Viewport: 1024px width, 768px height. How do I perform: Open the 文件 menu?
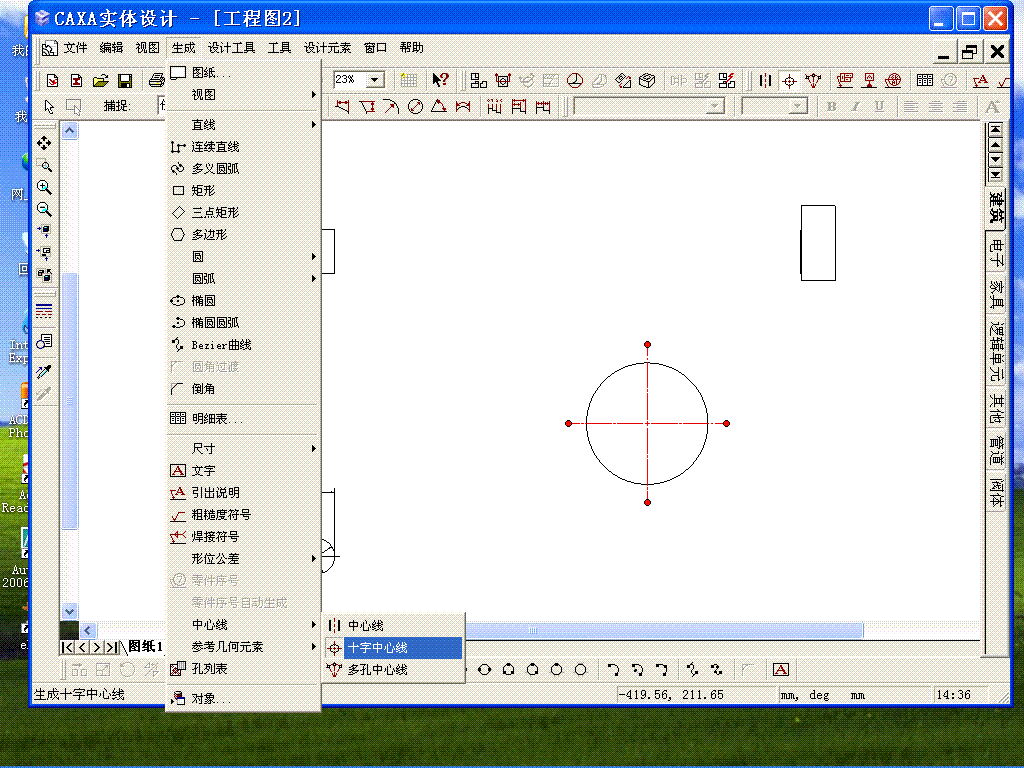pyautogui.click(x=75, y=48)
